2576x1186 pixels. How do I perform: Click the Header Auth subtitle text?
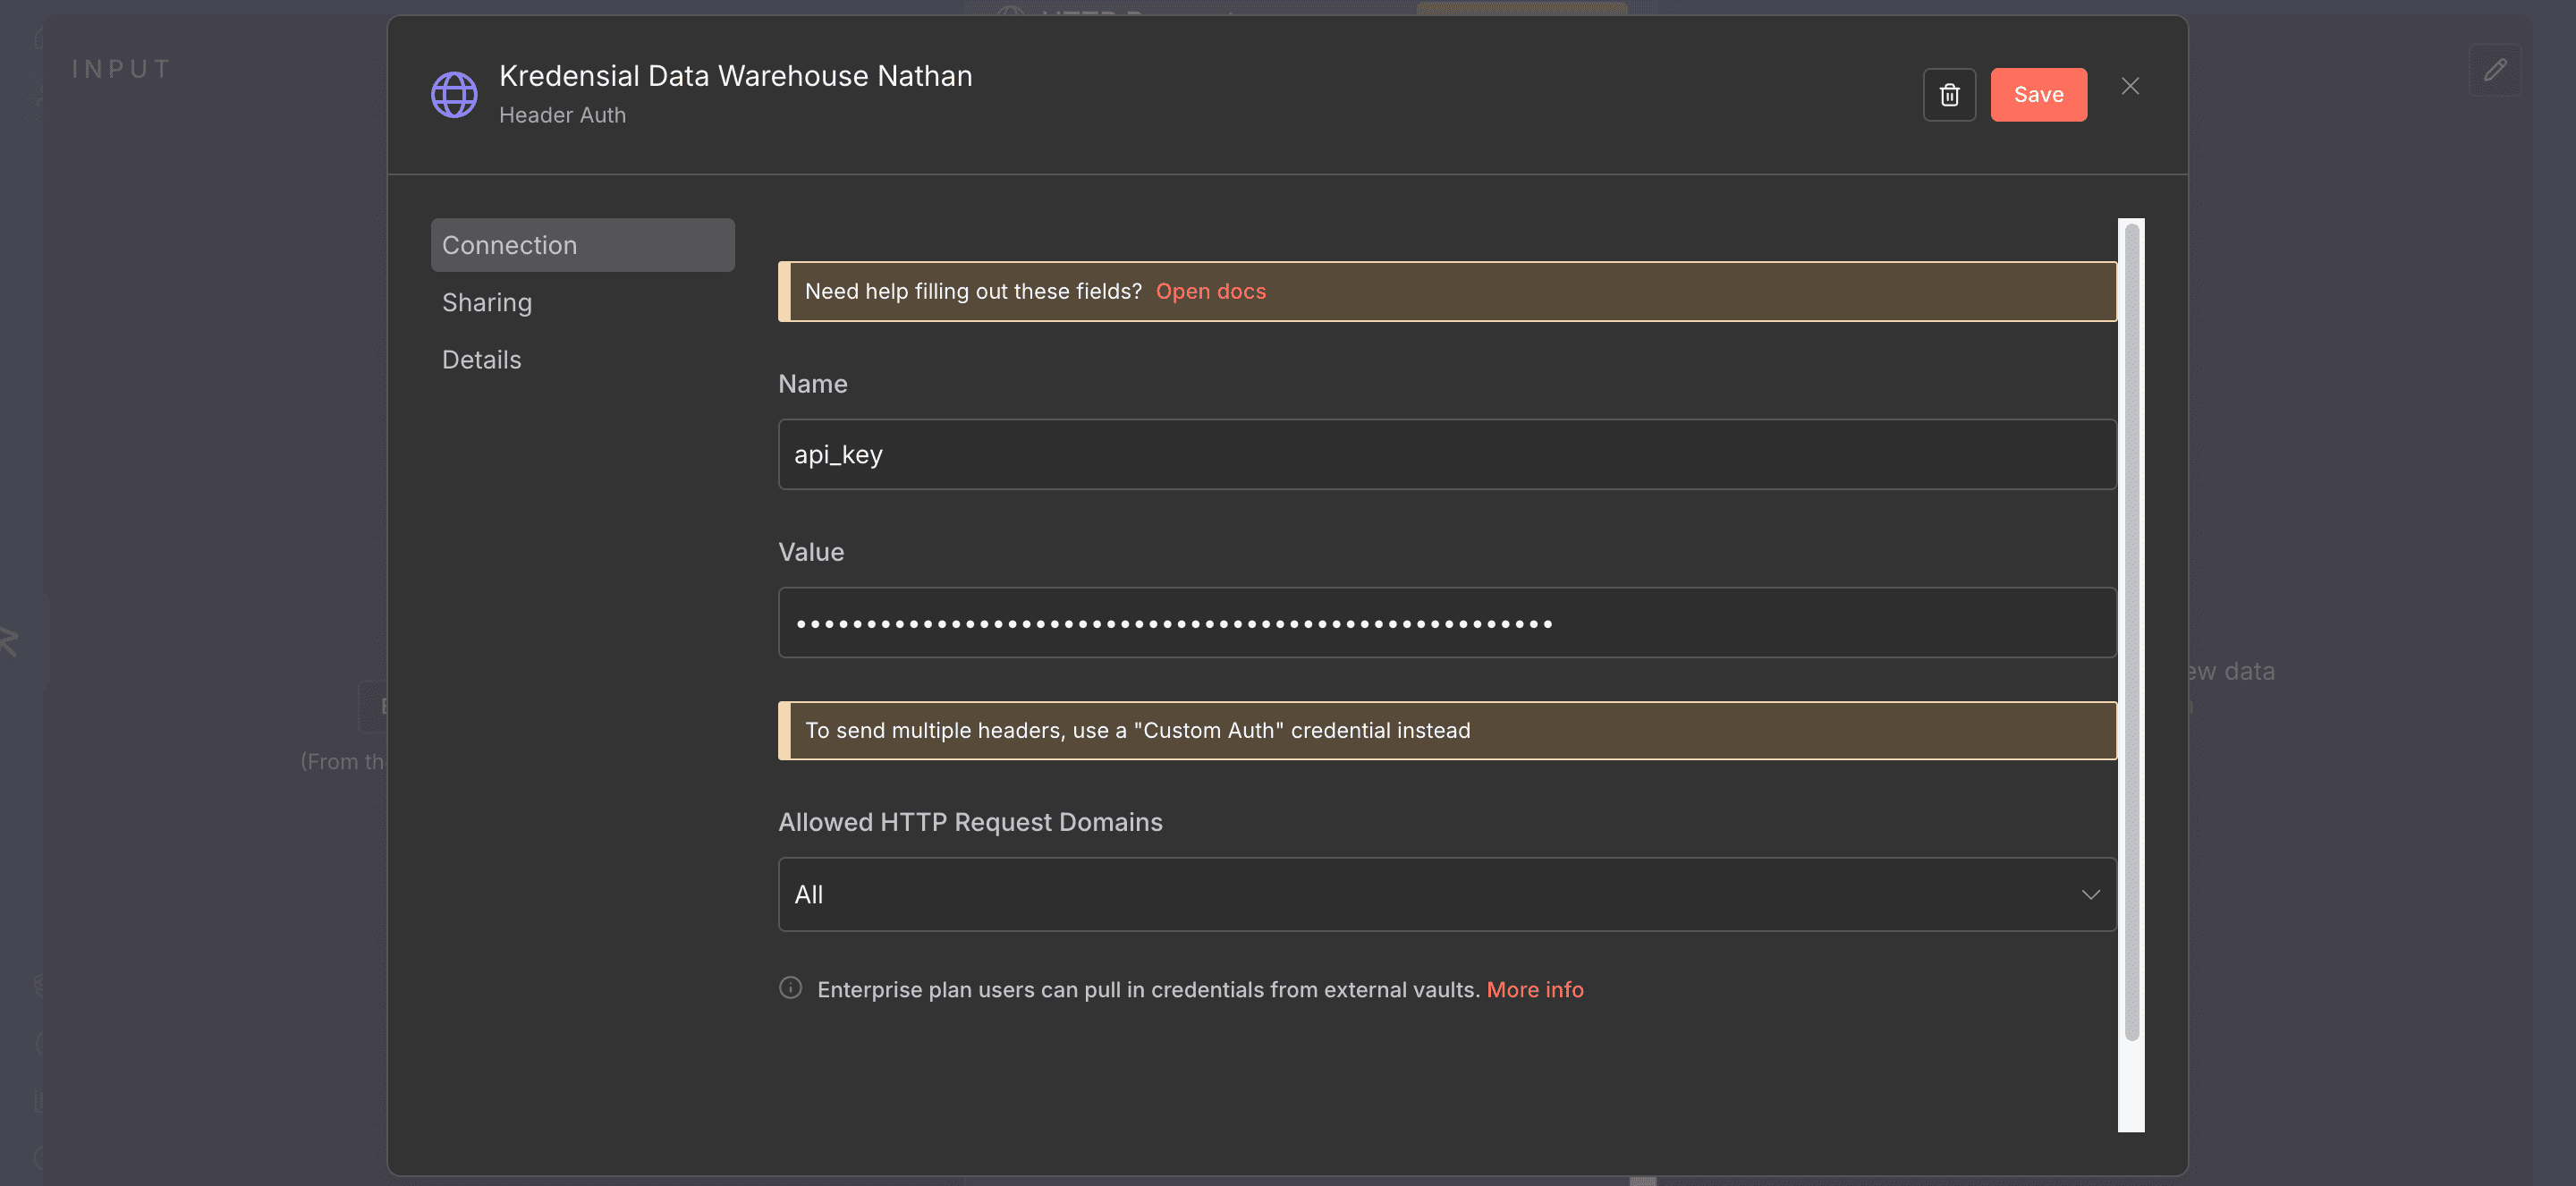[562, 115]
